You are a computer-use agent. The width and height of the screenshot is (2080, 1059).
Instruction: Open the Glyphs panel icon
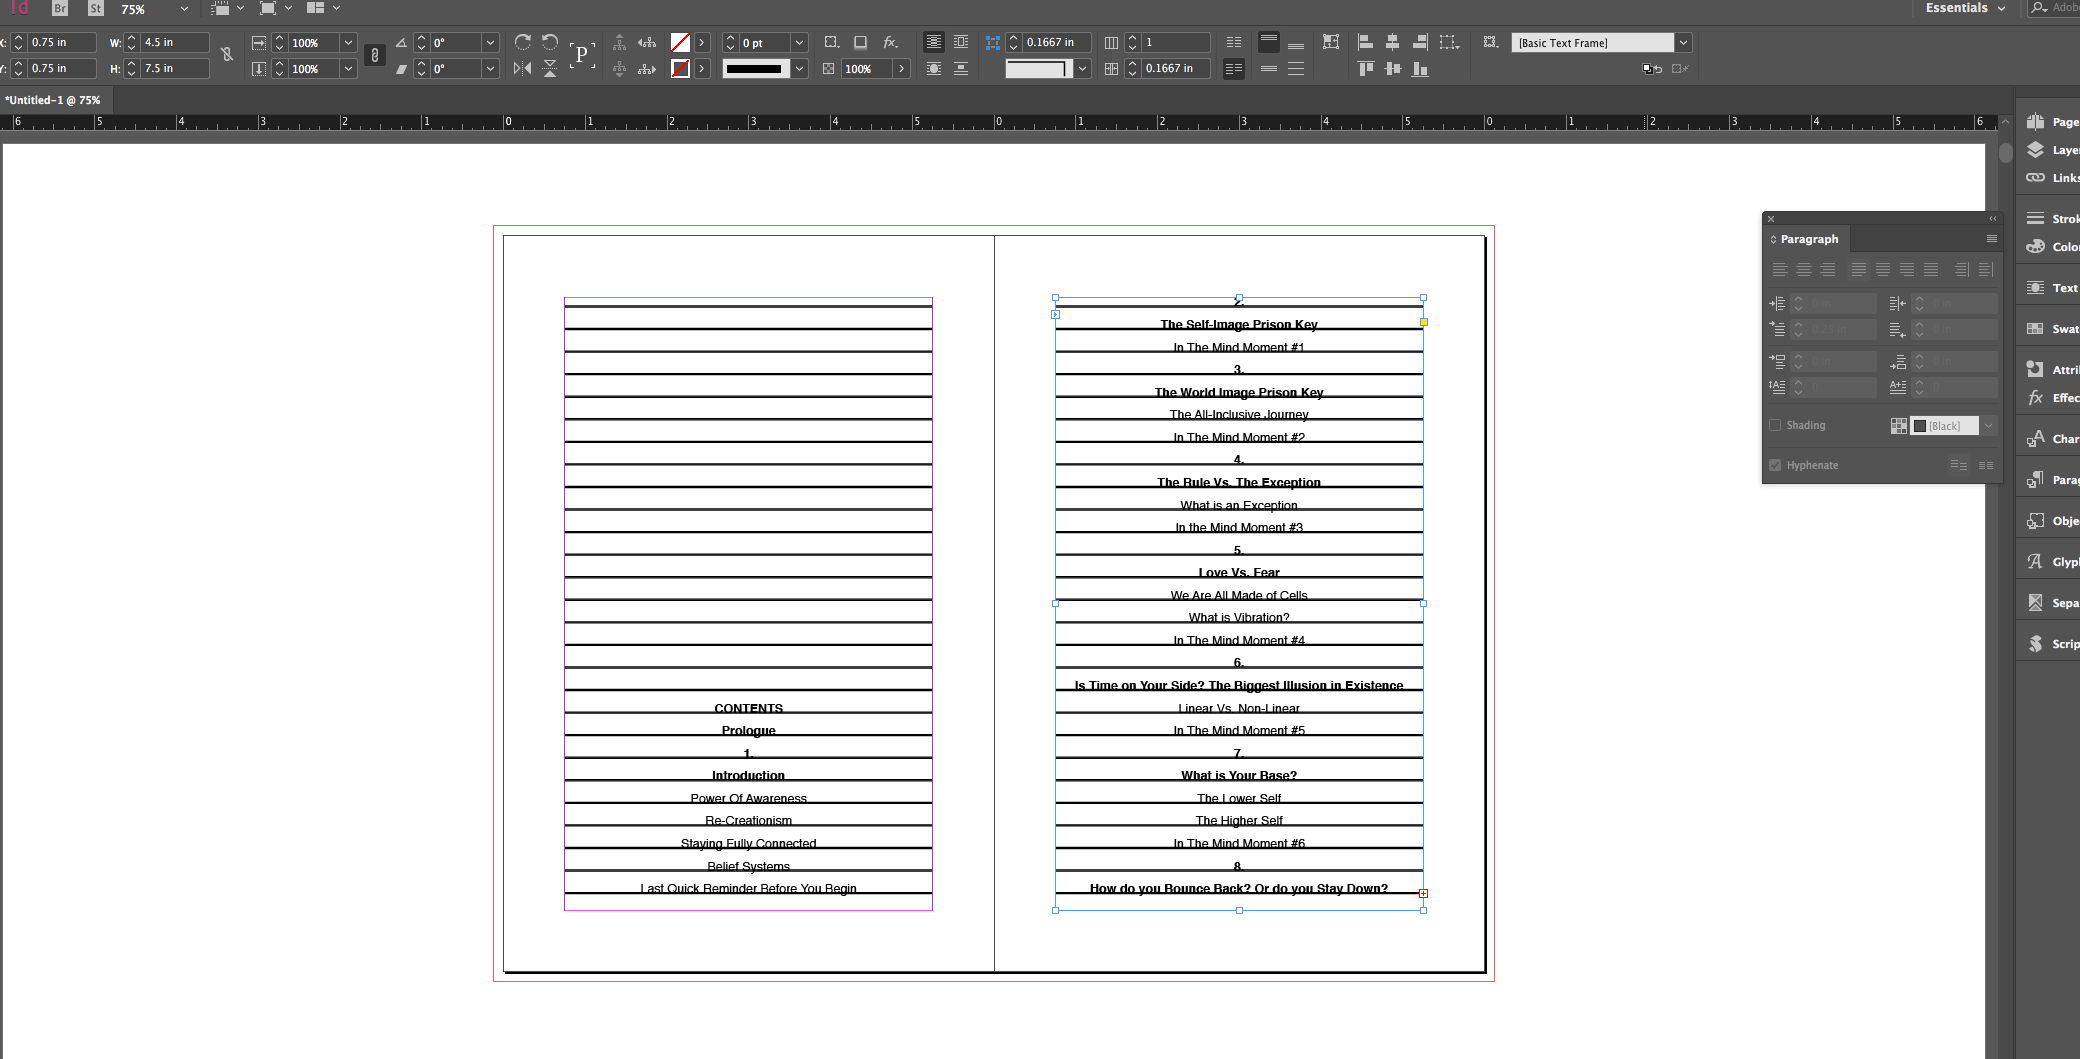2050,562
